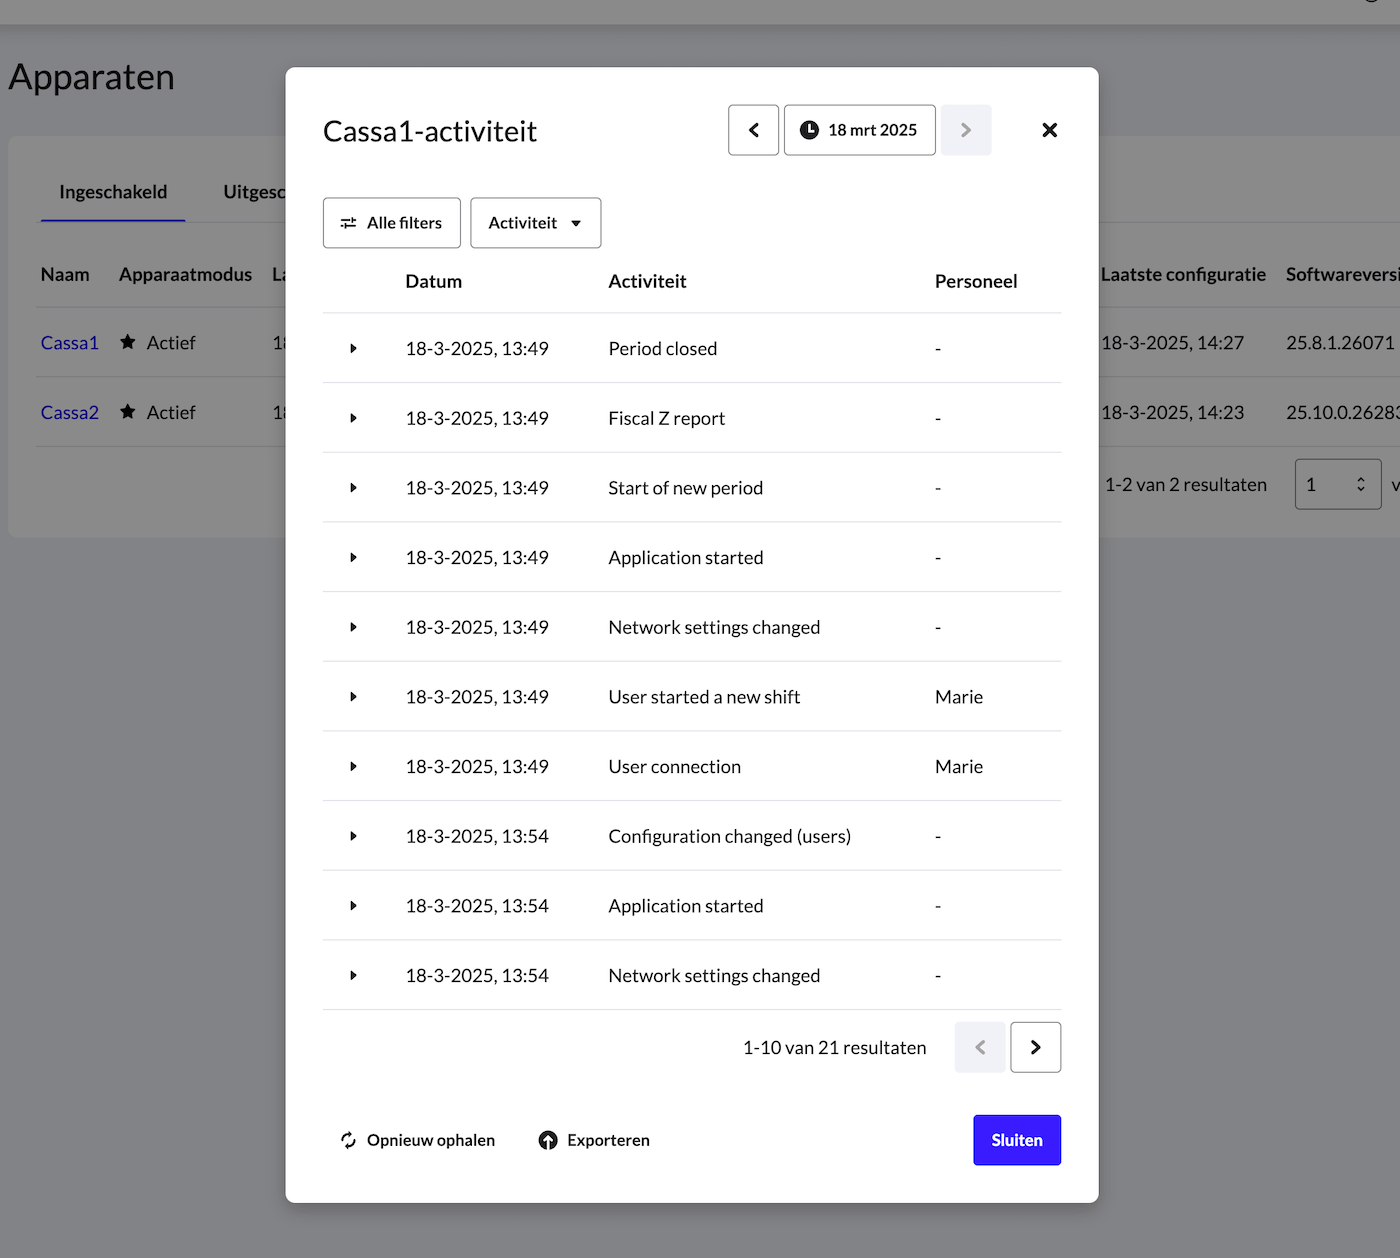Expand the User started a new shift row
The image size is (1400, 1258).
tap(353, 697)
